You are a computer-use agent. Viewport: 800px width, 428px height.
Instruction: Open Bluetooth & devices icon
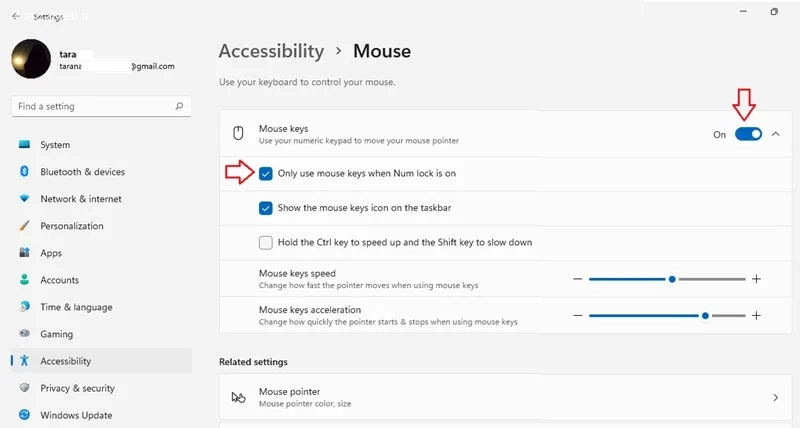25,172
